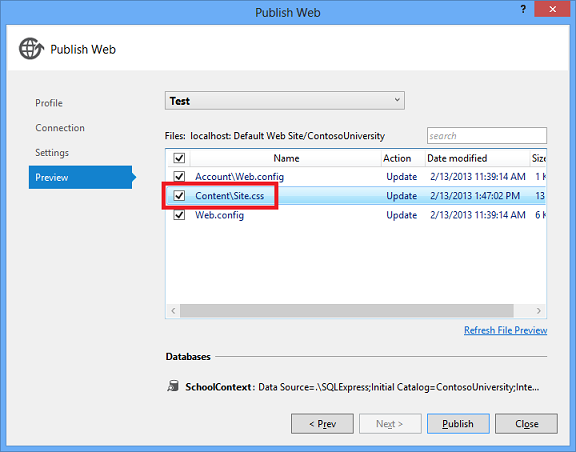576x452 pixels.
Task: Open the Test profile dropdown
Action: click(285, 101)
